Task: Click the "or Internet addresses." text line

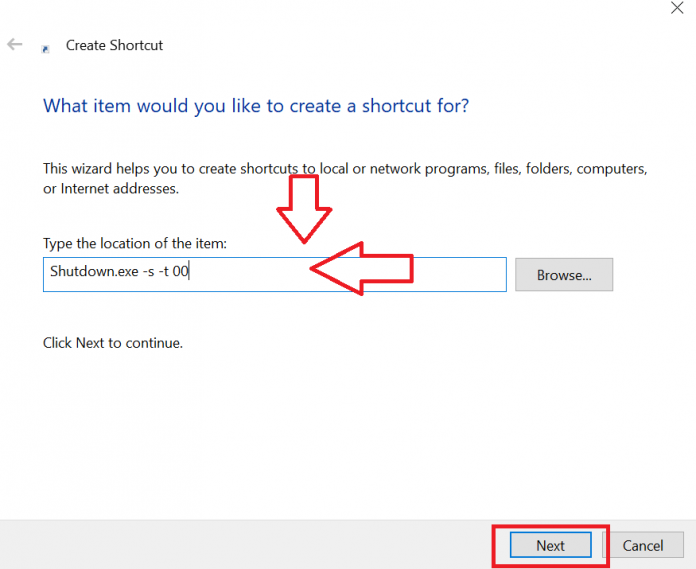Action: [x=111, y=188]
